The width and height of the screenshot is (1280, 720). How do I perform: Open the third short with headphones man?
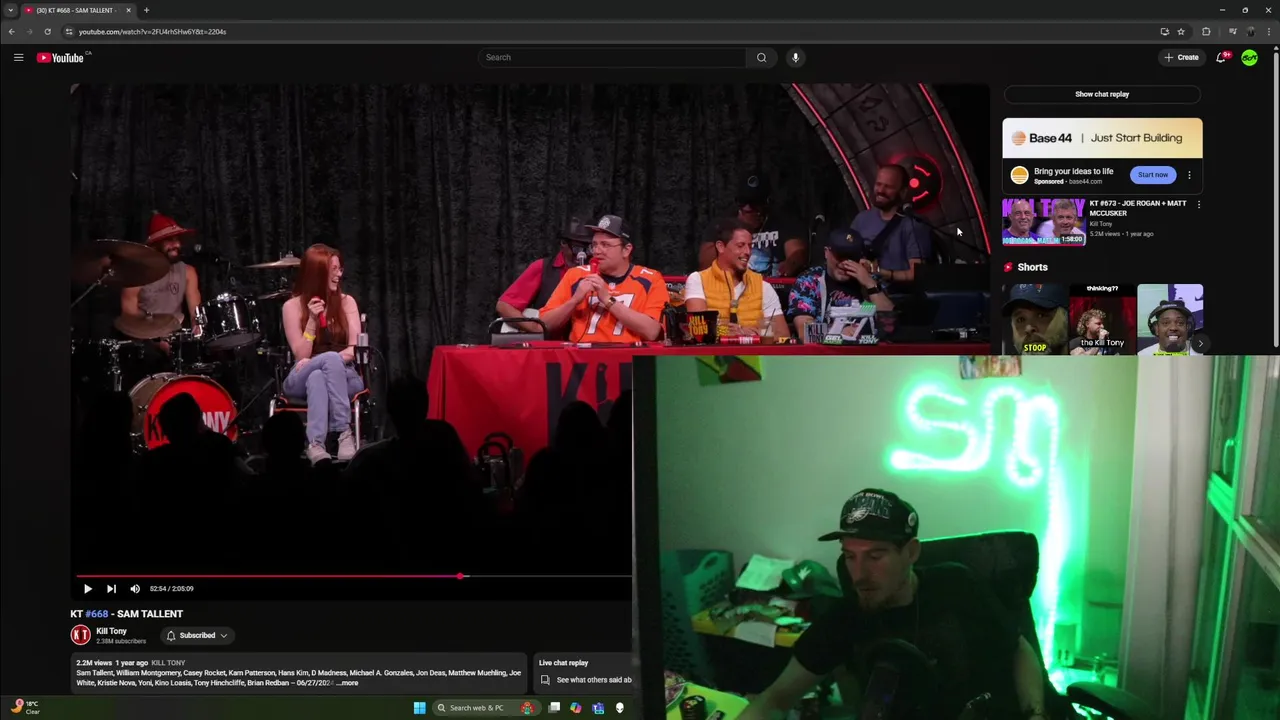1170,318
